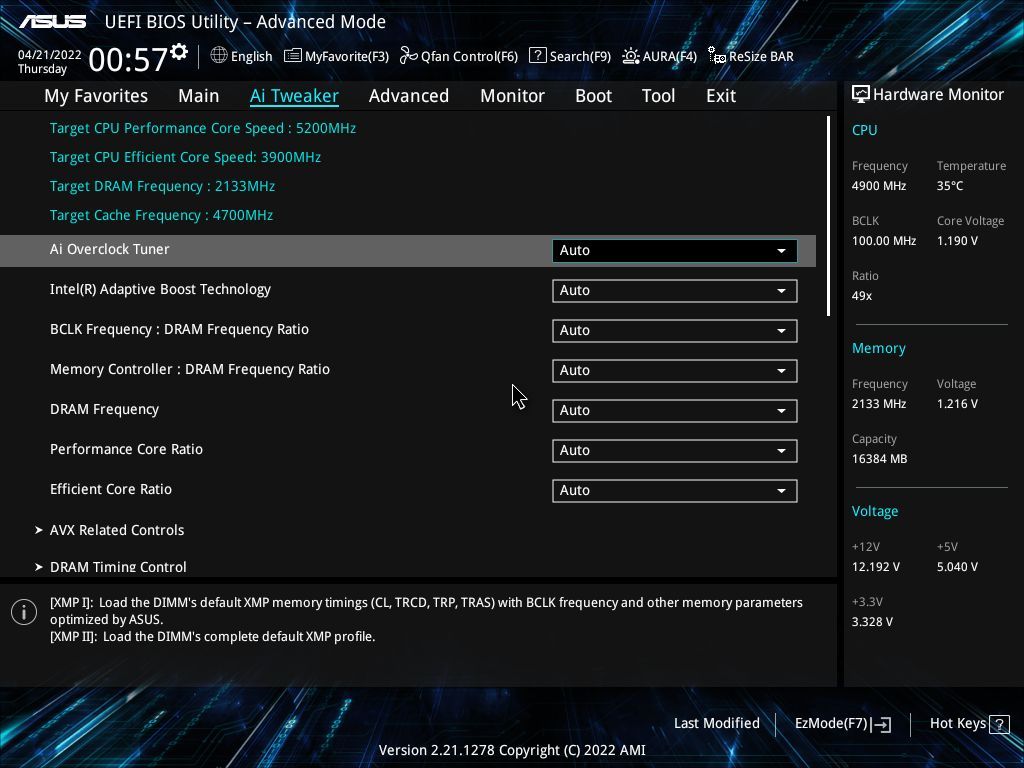The height and width of the screenshot is (768, 1024).
Task: Select the Ai Overclock Tuner row label
Action: [110, 249]
